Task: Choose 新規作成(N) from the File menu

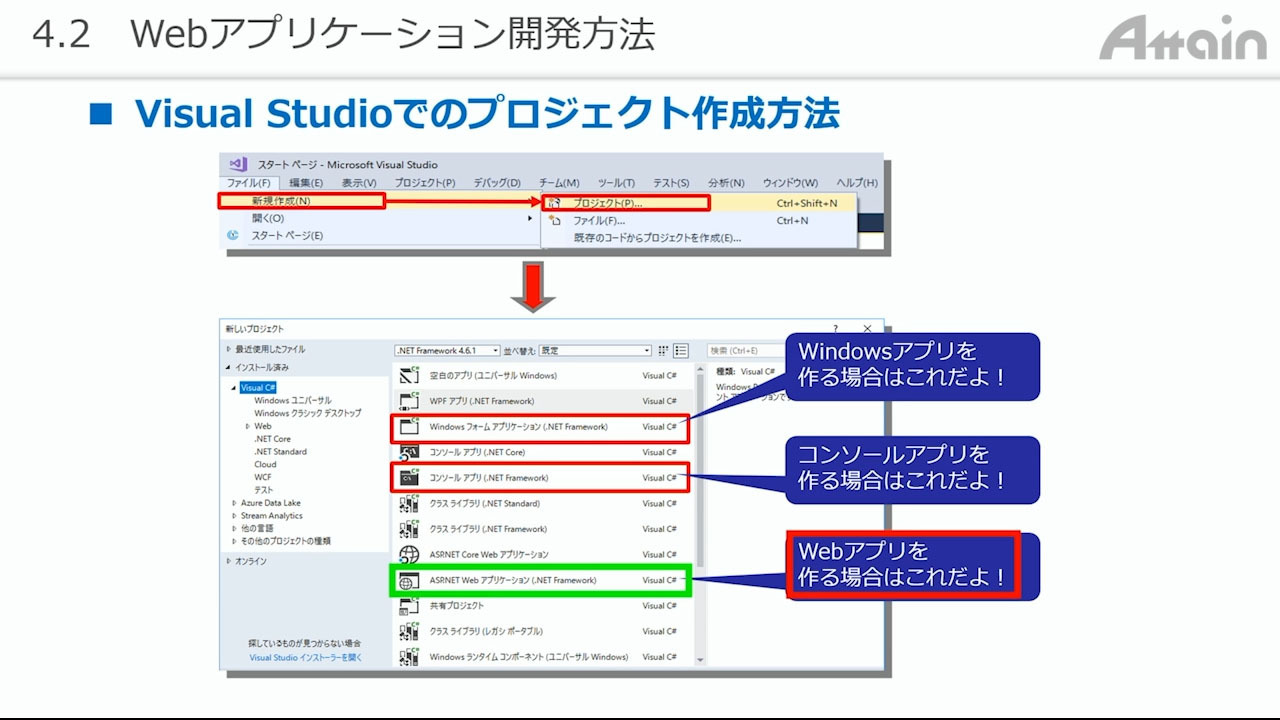Action: coord(380,202)
